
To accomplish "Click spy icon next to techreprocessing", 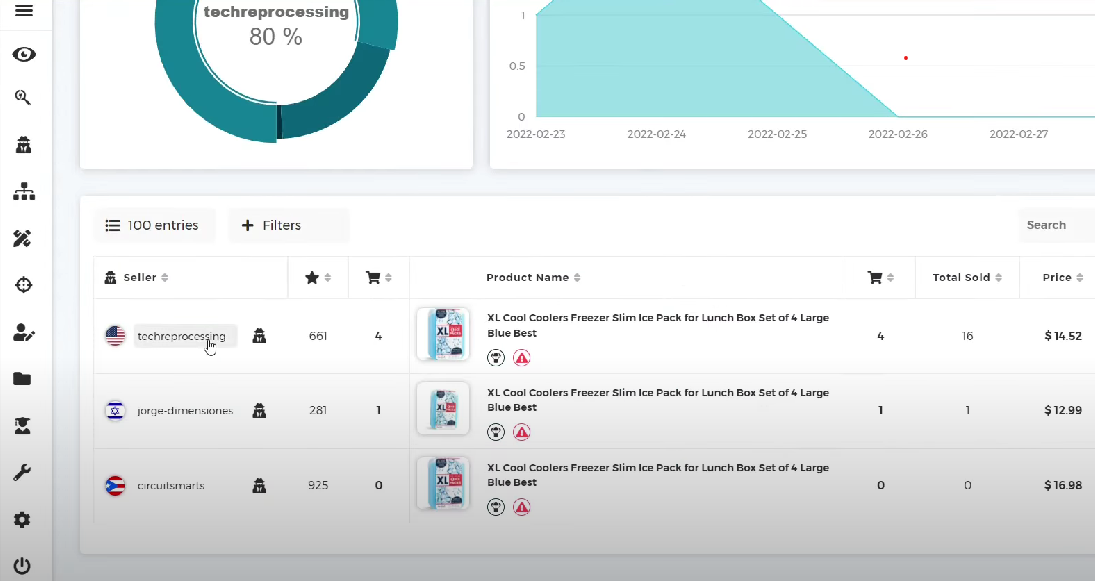I will pyautogui.click(x=259, y=336).
